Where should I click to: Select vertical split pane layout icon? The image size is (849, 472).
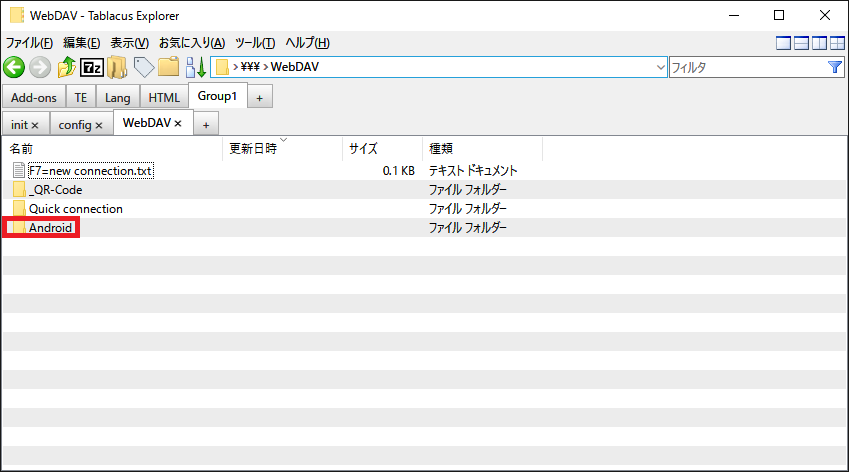tap(819, 43)
